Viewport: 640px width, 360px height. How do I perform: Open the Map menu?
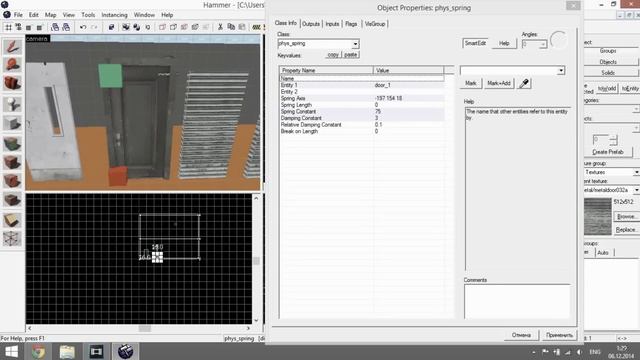pyautogui.click(x=51, y=15)
